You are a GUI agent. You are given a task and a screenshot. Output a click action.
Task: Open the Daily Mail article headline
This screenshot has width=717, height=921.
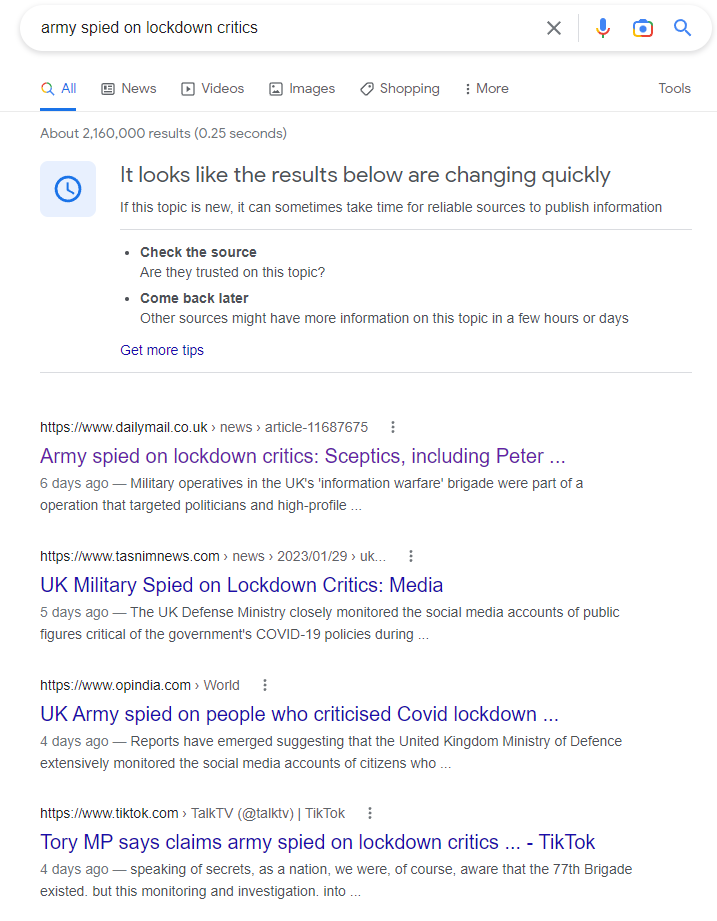[302, 456]
